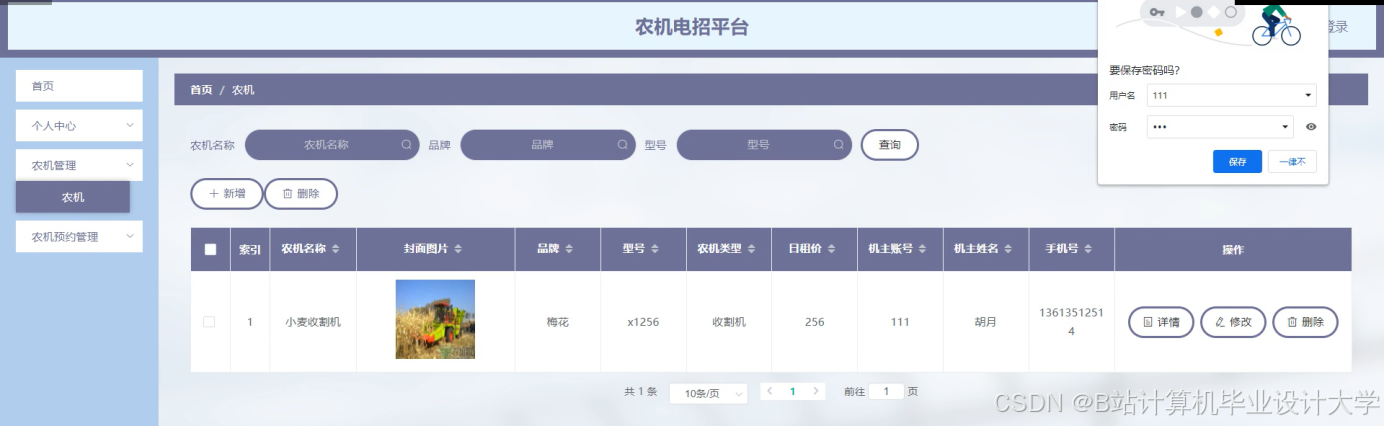Viewport: 1384px width, 426px height.
Task: Click 农机 breadcrumb text
Action: pos(243,90)
